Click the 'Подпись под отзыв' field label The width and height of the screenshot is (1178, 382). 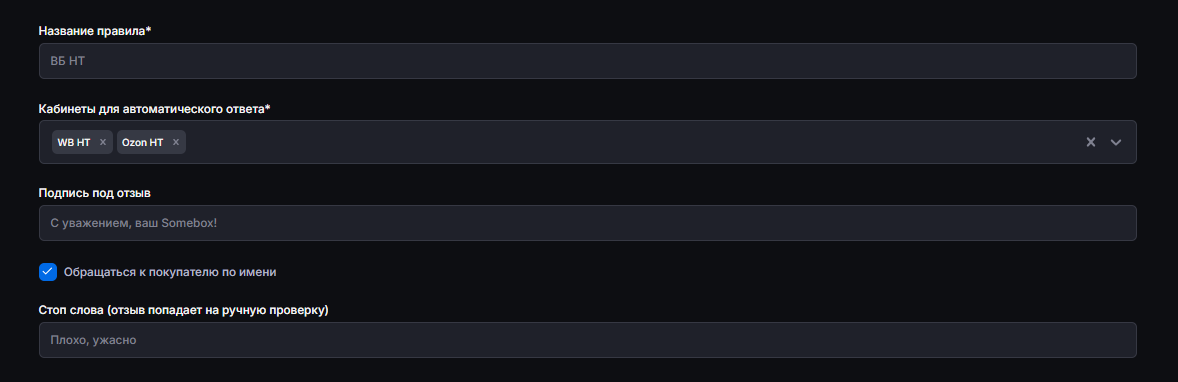(95, 193)
